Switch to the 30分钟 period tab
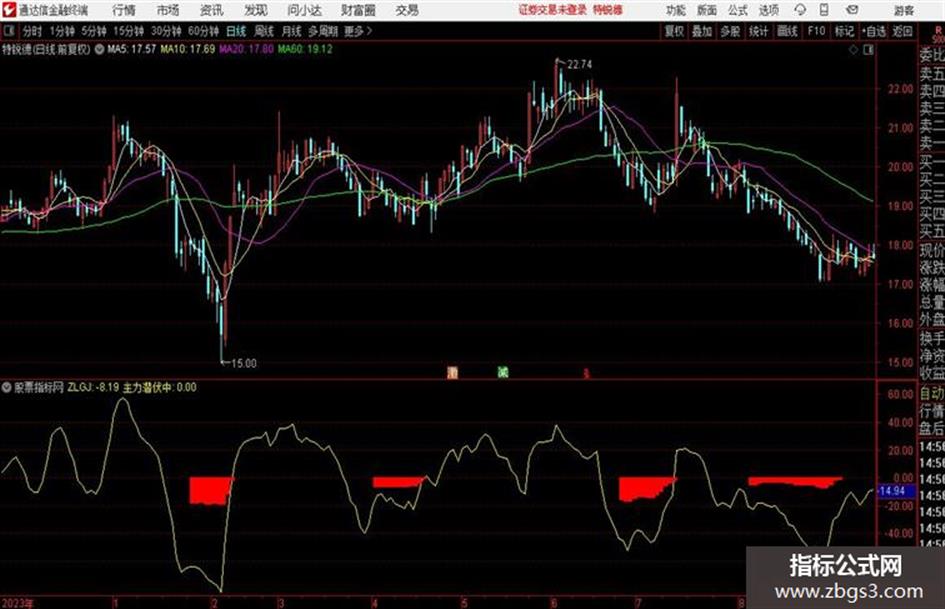 tap(166, 31)
